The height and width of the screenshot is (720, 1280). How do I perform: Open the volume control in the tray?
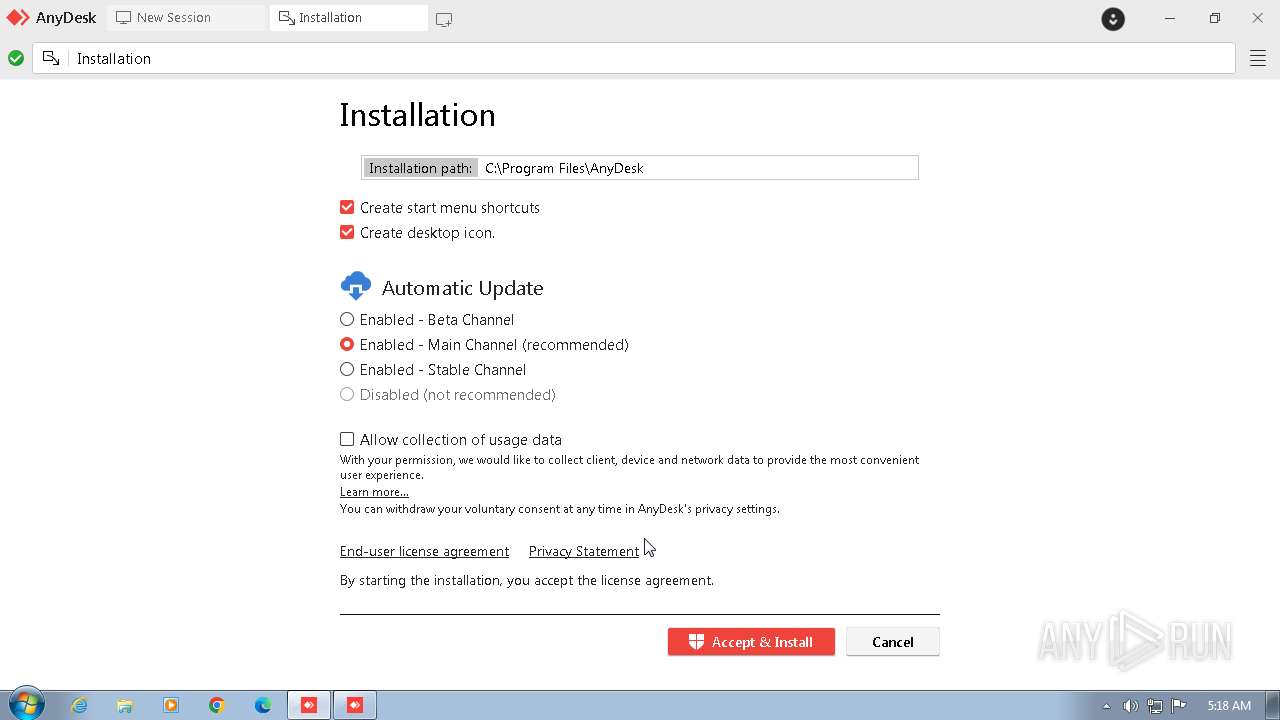(1130, 706)
